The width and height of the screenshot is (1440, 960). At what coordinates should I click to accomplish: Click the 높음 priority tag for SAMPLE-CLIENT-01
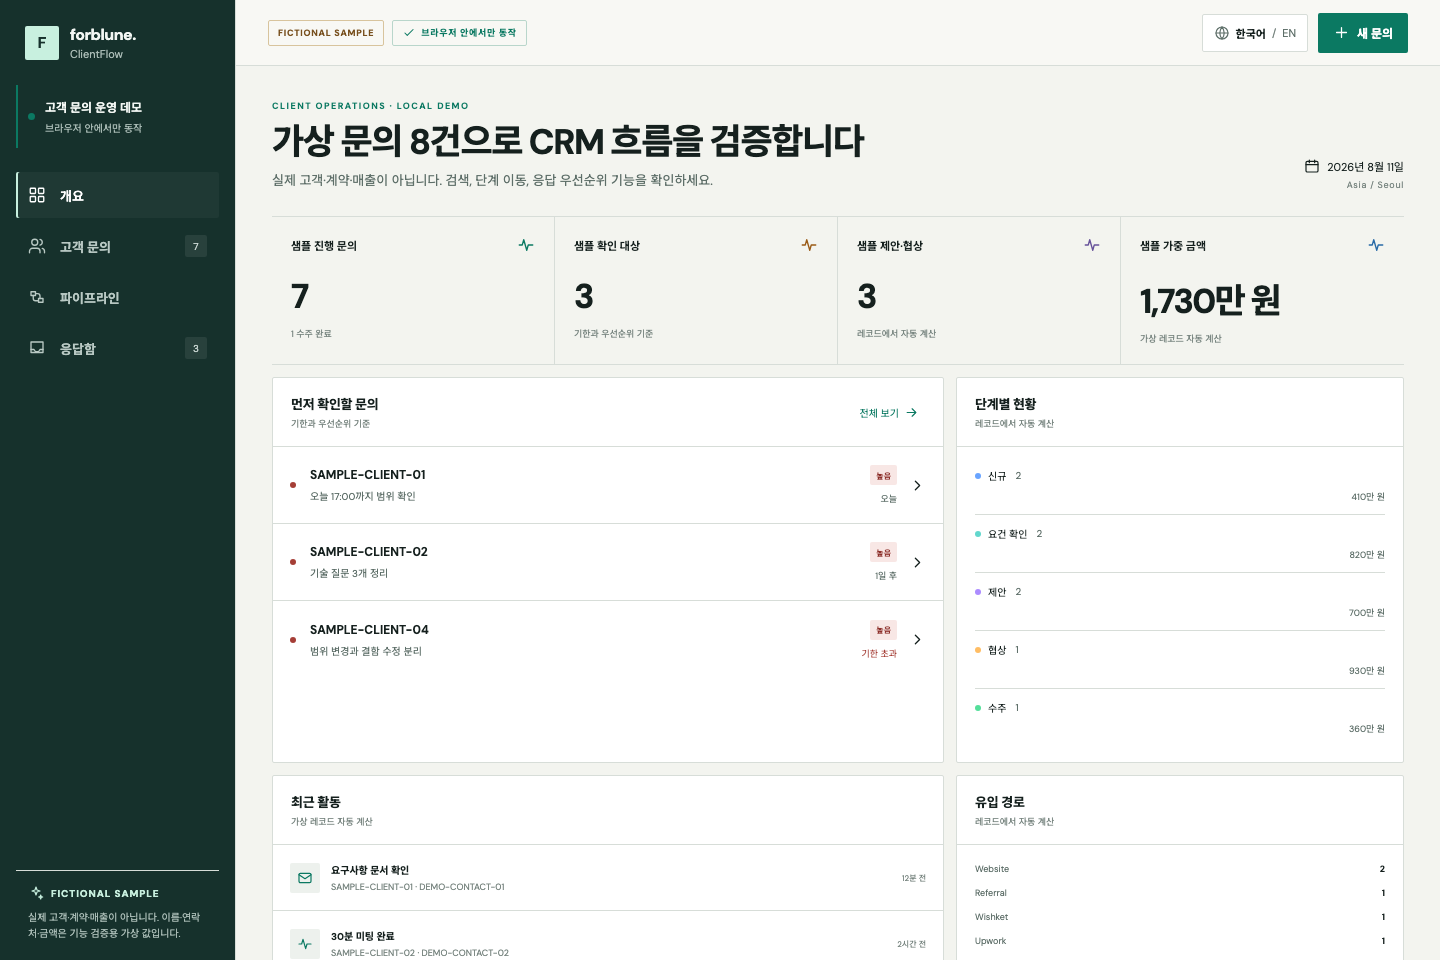[x=883, y=476]
